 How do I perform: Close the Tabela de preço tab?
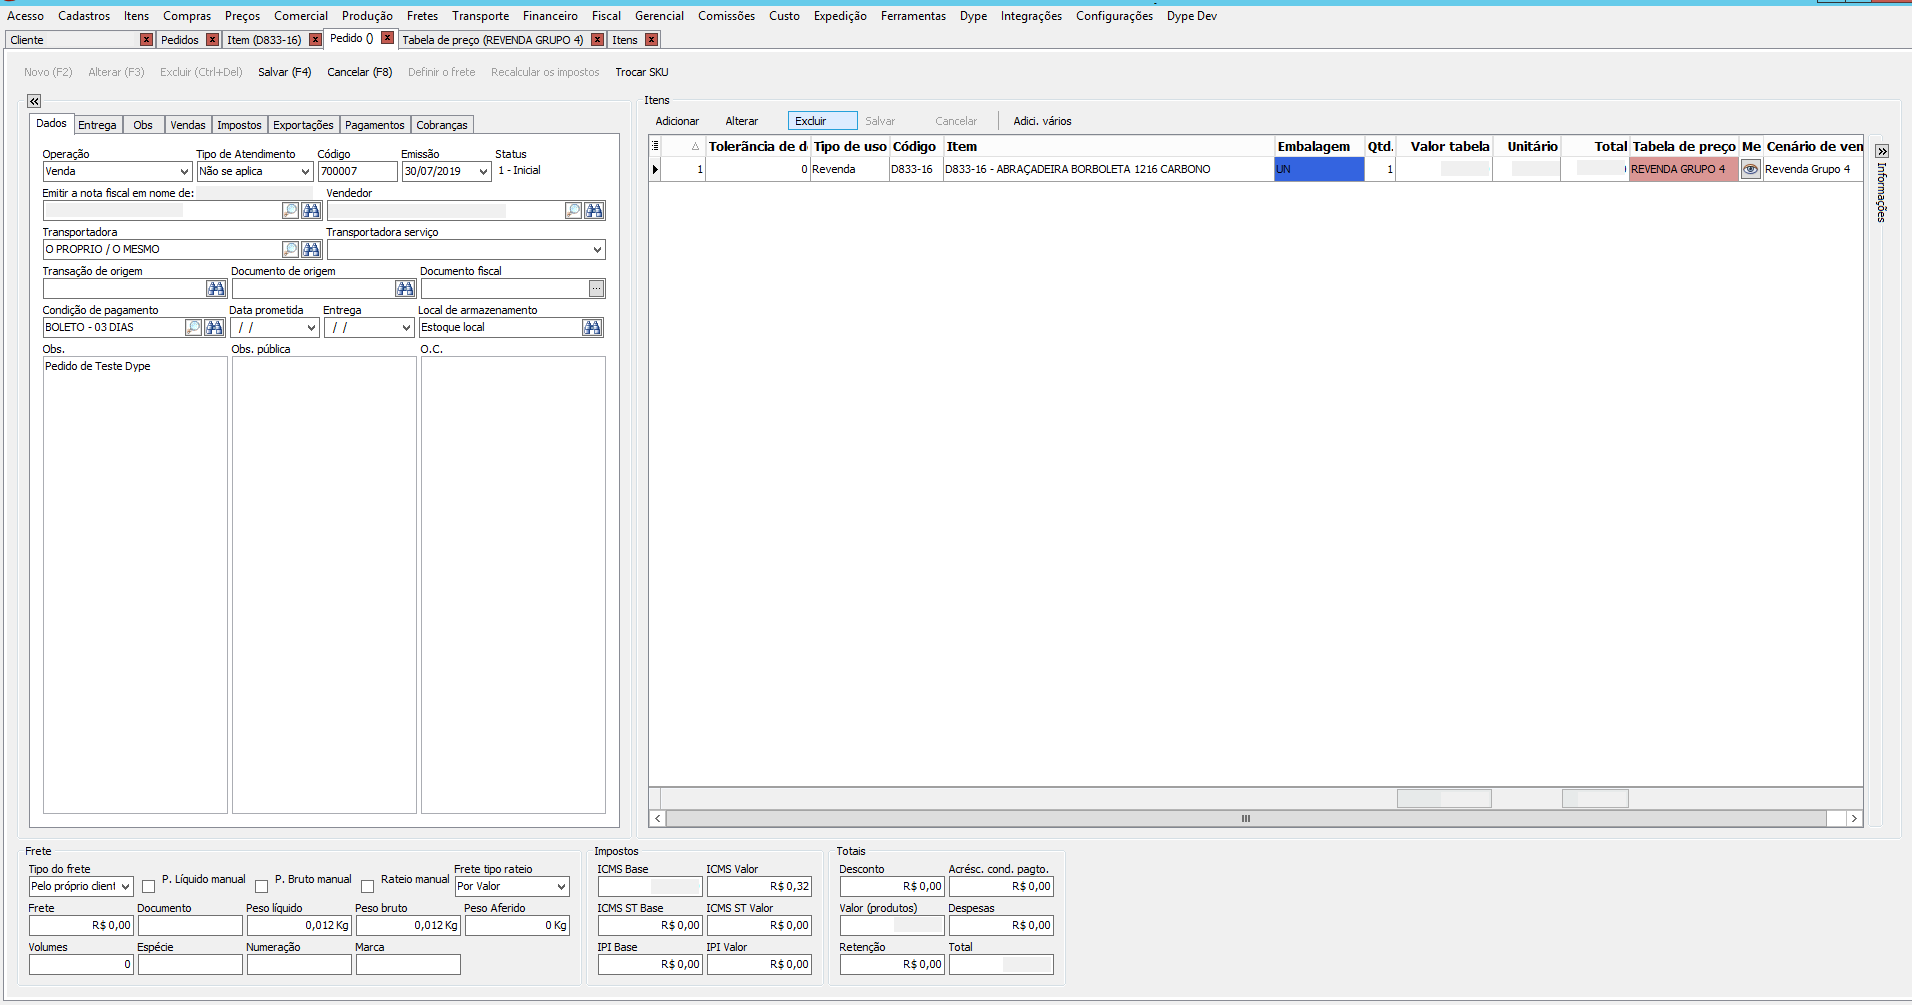[597, 40]
